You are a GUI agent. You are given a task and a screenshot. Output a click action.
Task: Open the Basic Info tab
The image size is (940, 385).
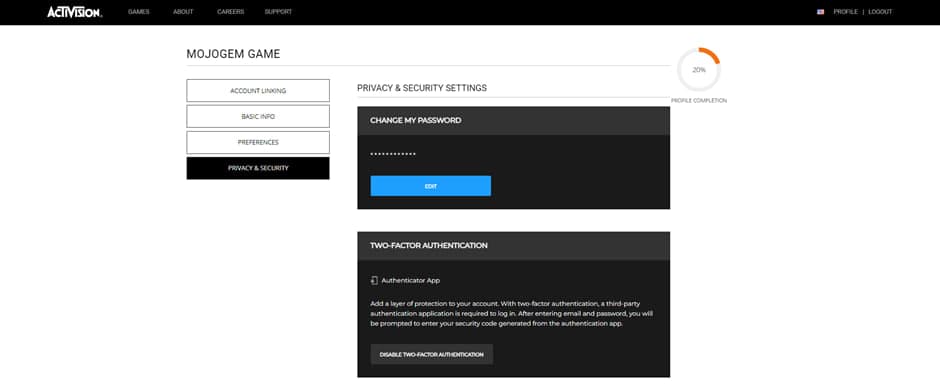point(258,116)
